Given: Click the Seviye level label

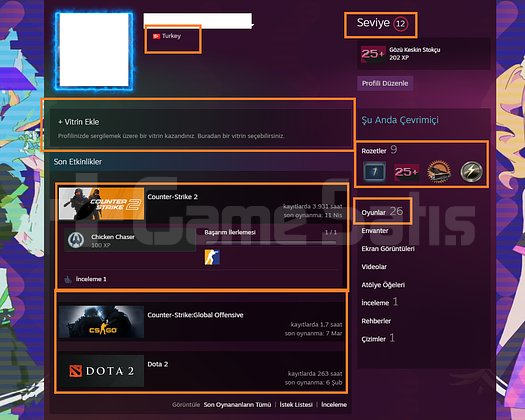Looking at the screenshot, I should (373, 23).
